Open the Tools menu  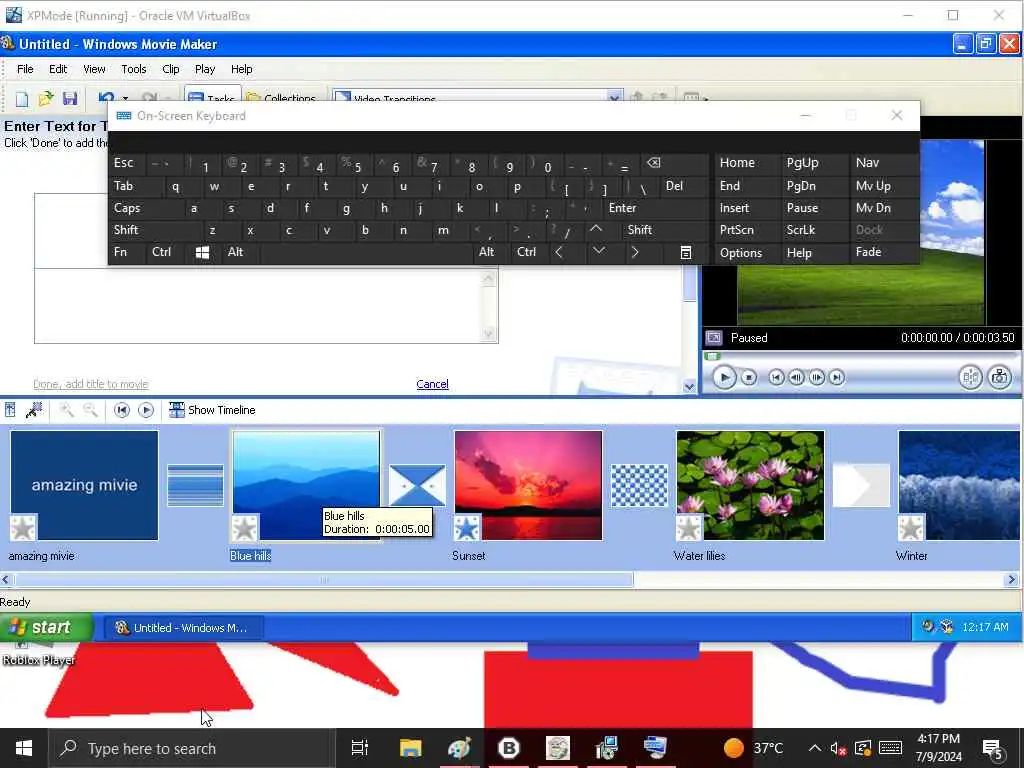point(133,69)
